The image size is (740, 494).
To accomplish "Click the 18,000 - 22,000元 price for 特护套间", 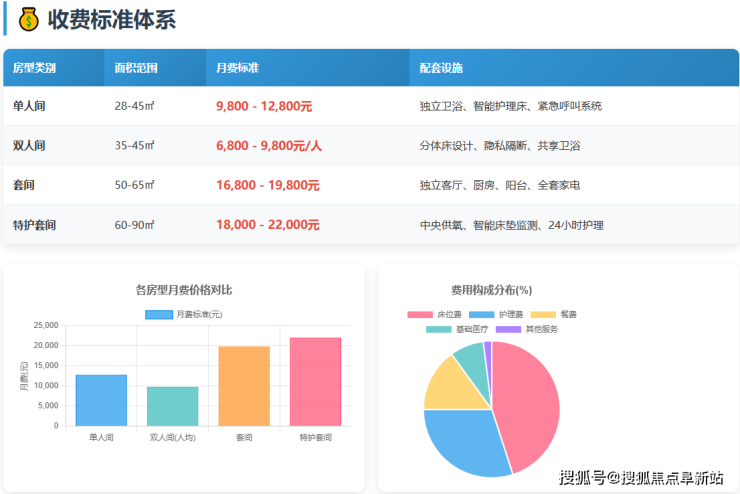I will [268, 225].
